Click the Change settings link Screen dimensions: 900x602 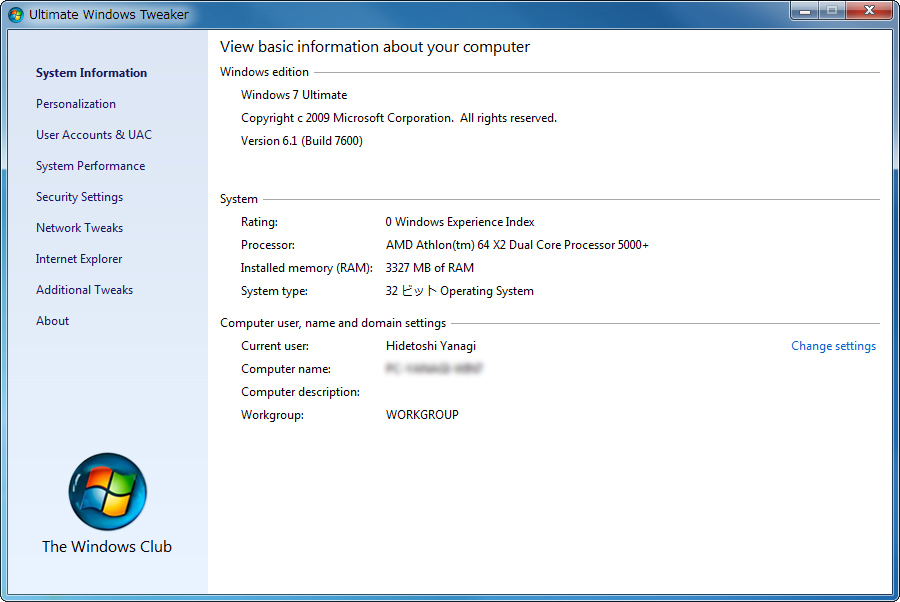[833, 346]
